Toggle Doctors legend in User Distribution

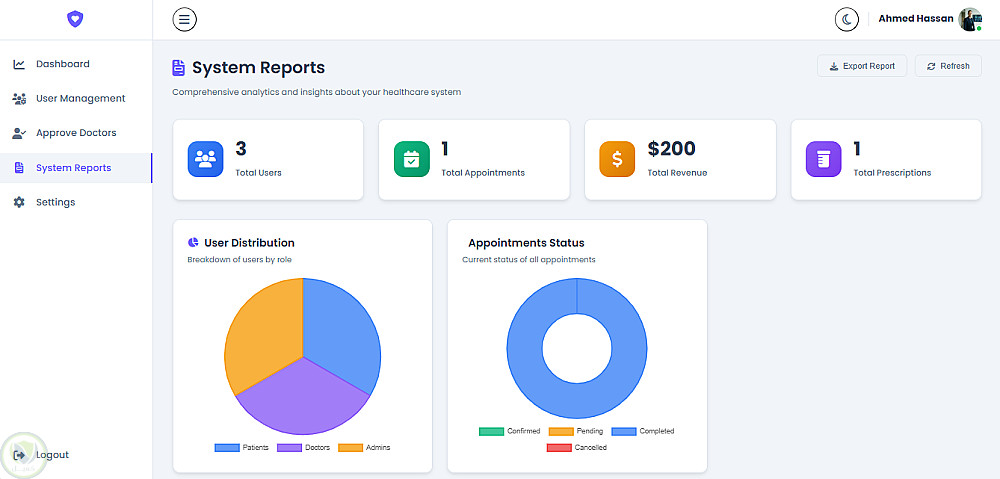point(304,448)
